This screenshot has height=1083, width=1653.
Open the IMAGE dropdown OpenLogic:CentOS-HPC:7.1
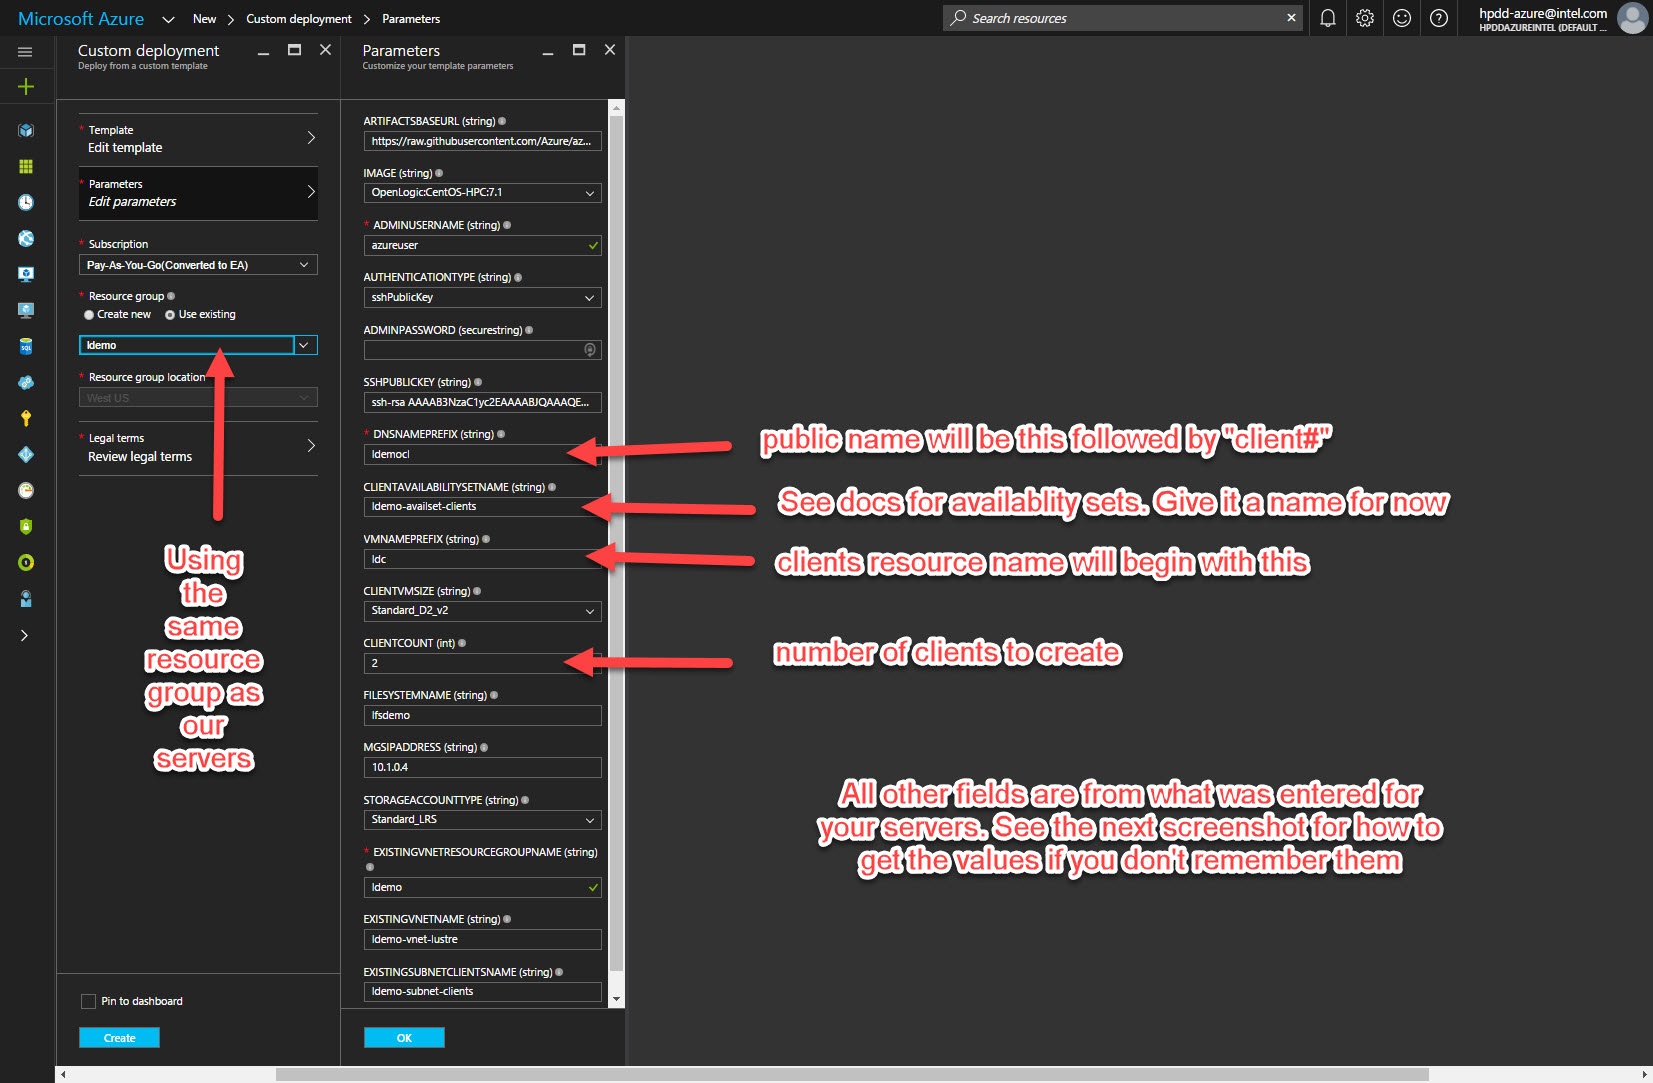coord(482,193)
